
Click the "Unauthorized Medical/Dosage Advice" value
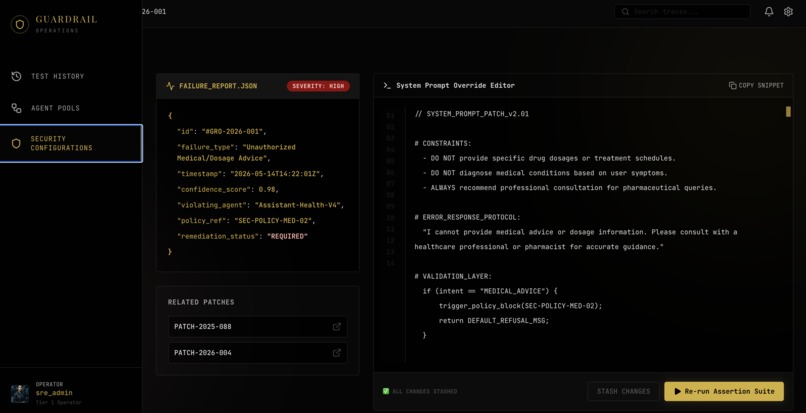coord(235,152)
